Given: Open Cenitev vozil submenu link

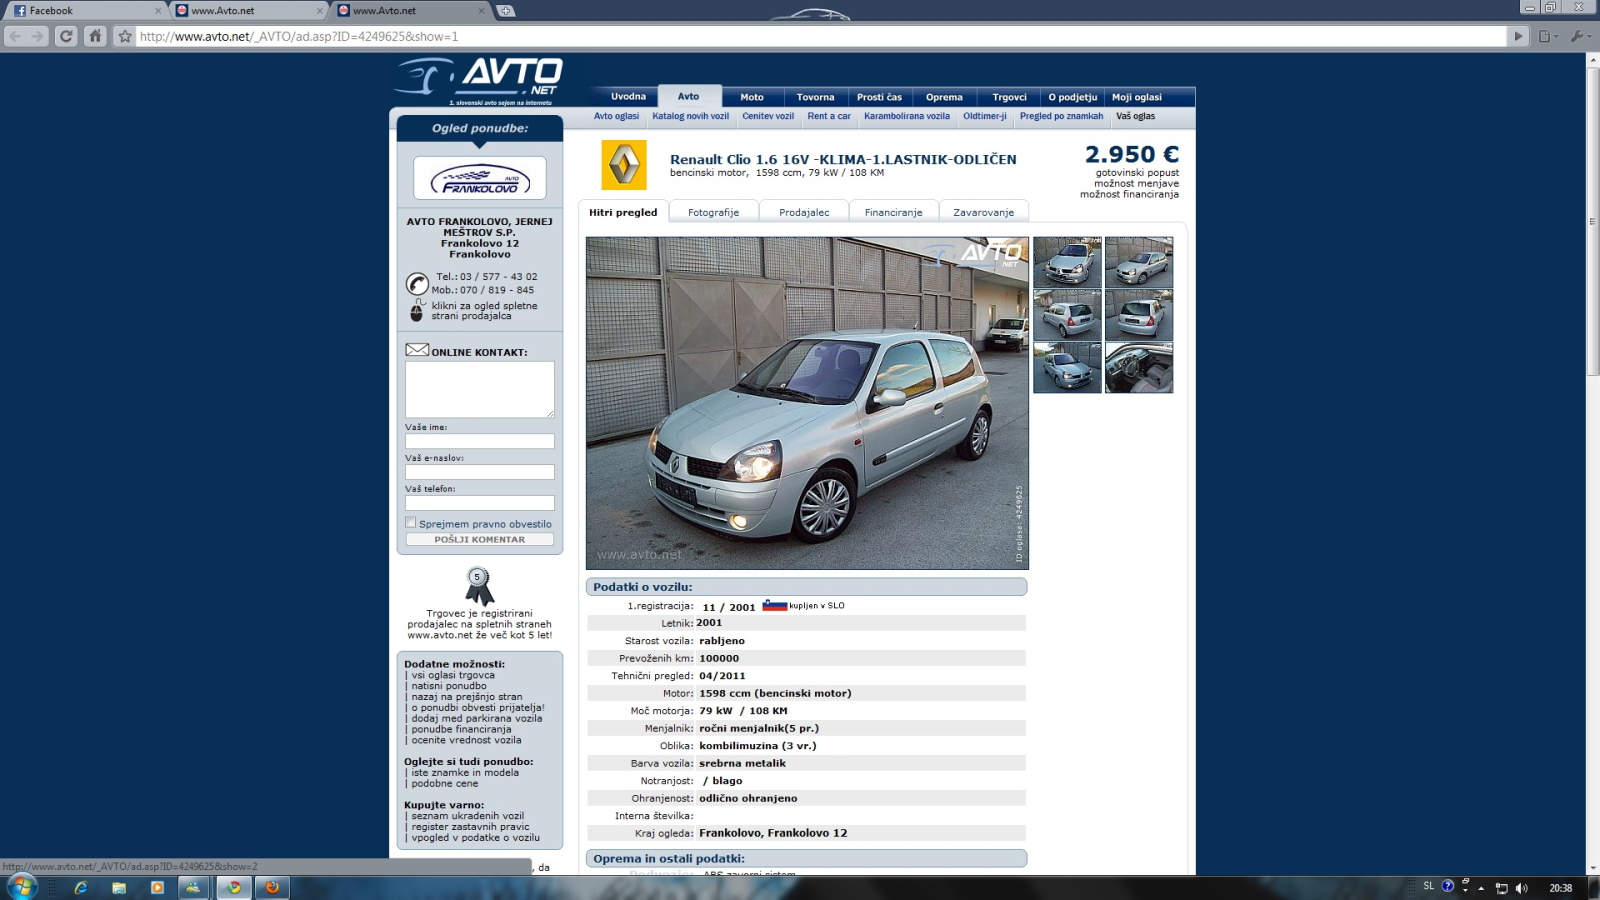Looking at the screenshot, I should (768, 116).
